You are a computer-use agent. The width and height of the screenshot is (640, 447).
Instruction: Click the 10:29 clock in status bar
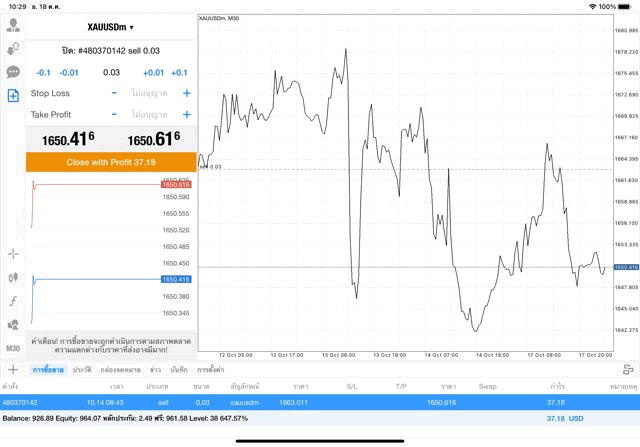click(17, 7)
